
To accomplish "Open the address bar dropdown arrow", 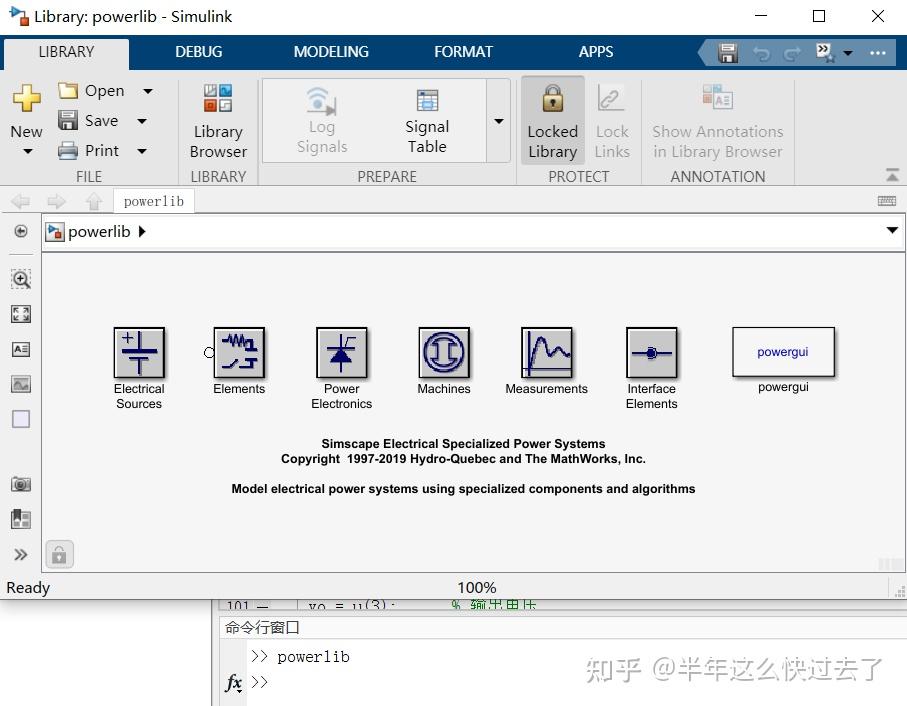I will pyautogui.click(x=892, y=230).
